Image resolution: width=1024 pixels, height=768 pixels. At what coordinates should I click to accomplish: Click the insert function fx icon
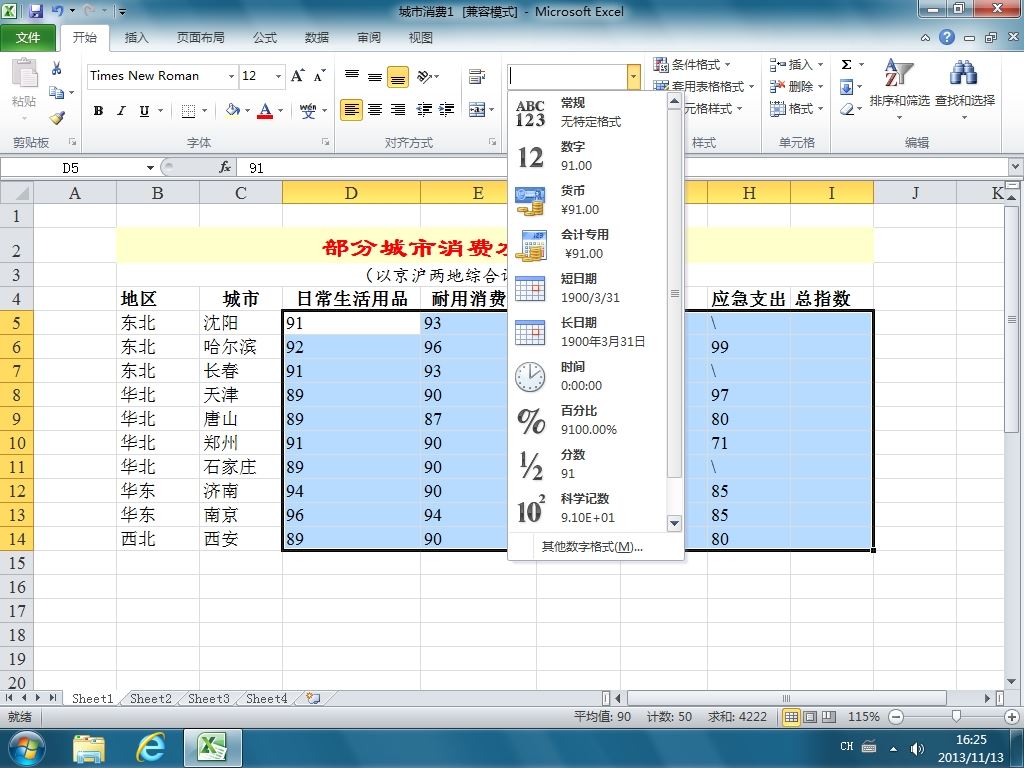225,168
